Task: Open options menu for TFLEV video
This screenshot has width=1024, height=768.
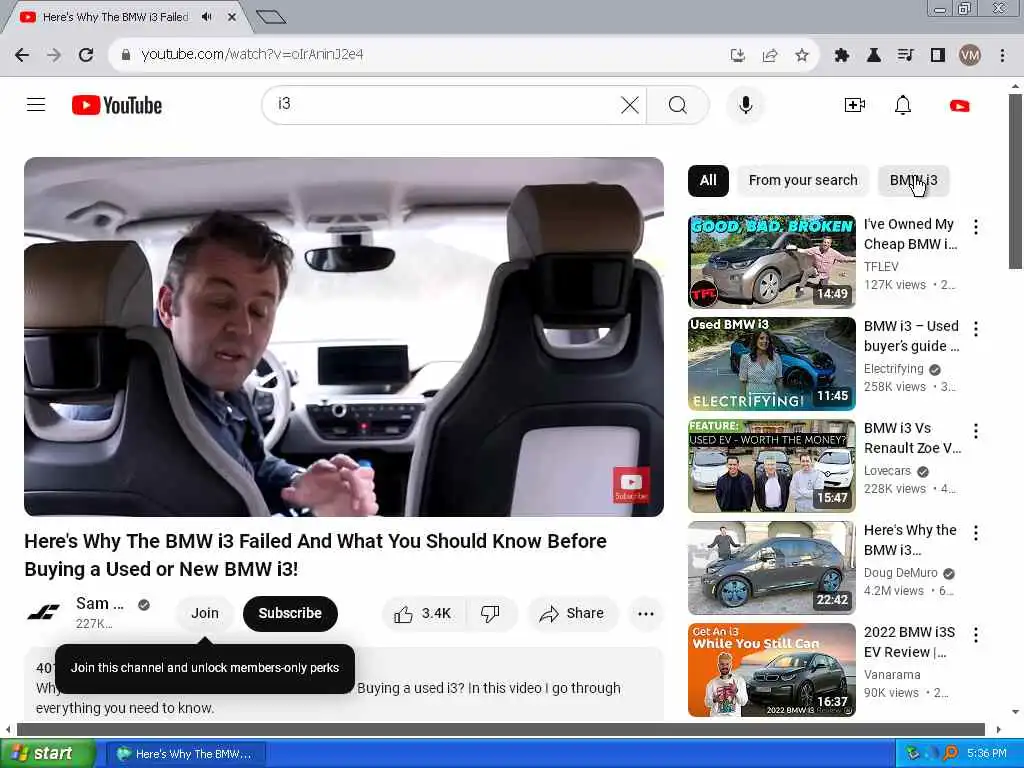Action: click(x=976, y=227)
